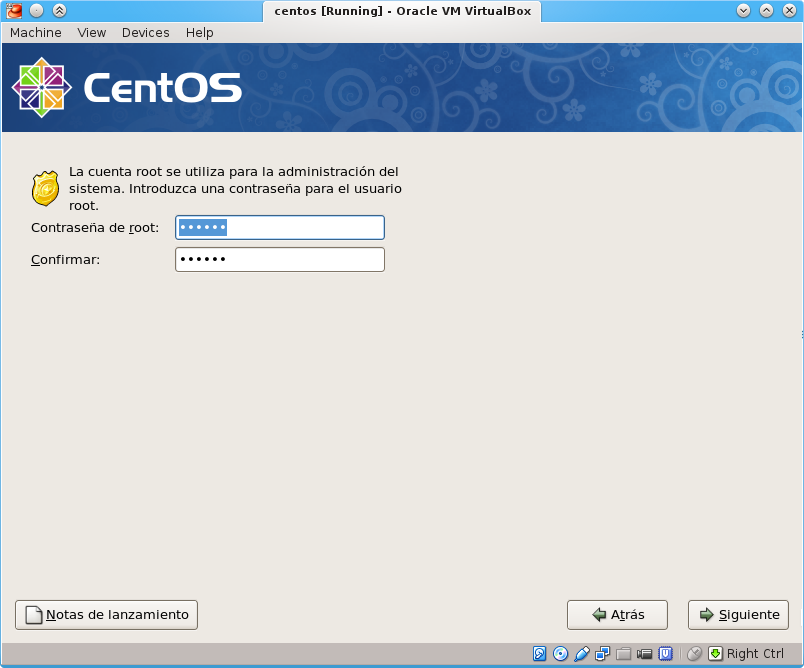The image size is (804, 668).
Task: Maximize the VirtualBox window
Action: click(x=767, y=10)
